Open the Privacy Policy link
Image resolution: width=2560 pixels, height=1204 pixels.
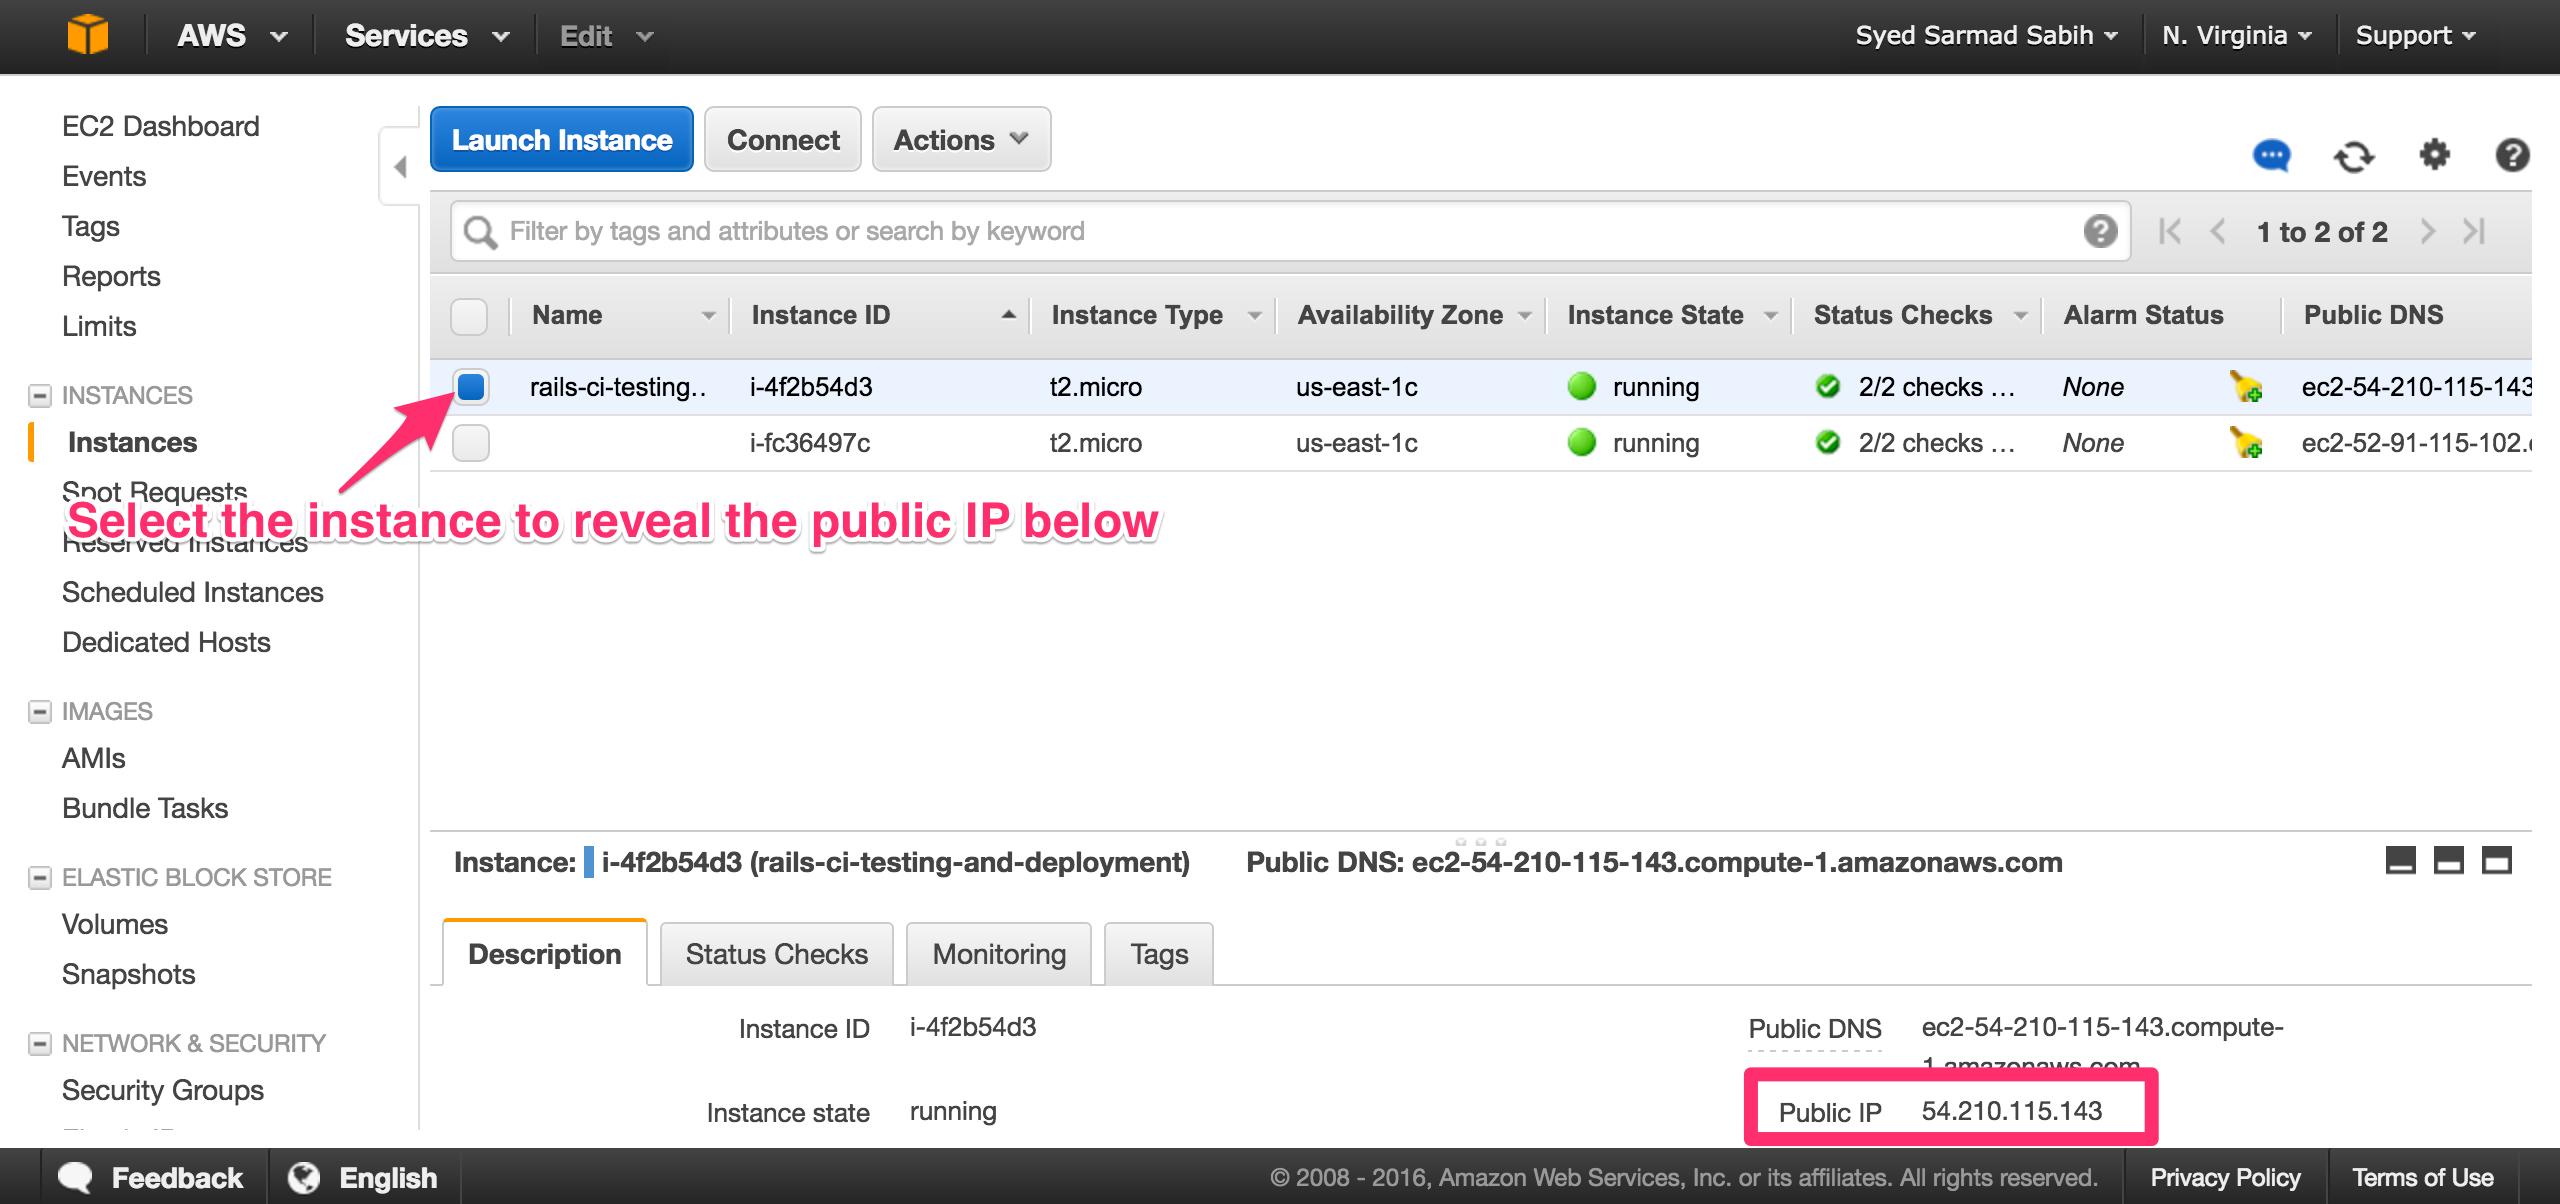[x=2225, y=1177]
